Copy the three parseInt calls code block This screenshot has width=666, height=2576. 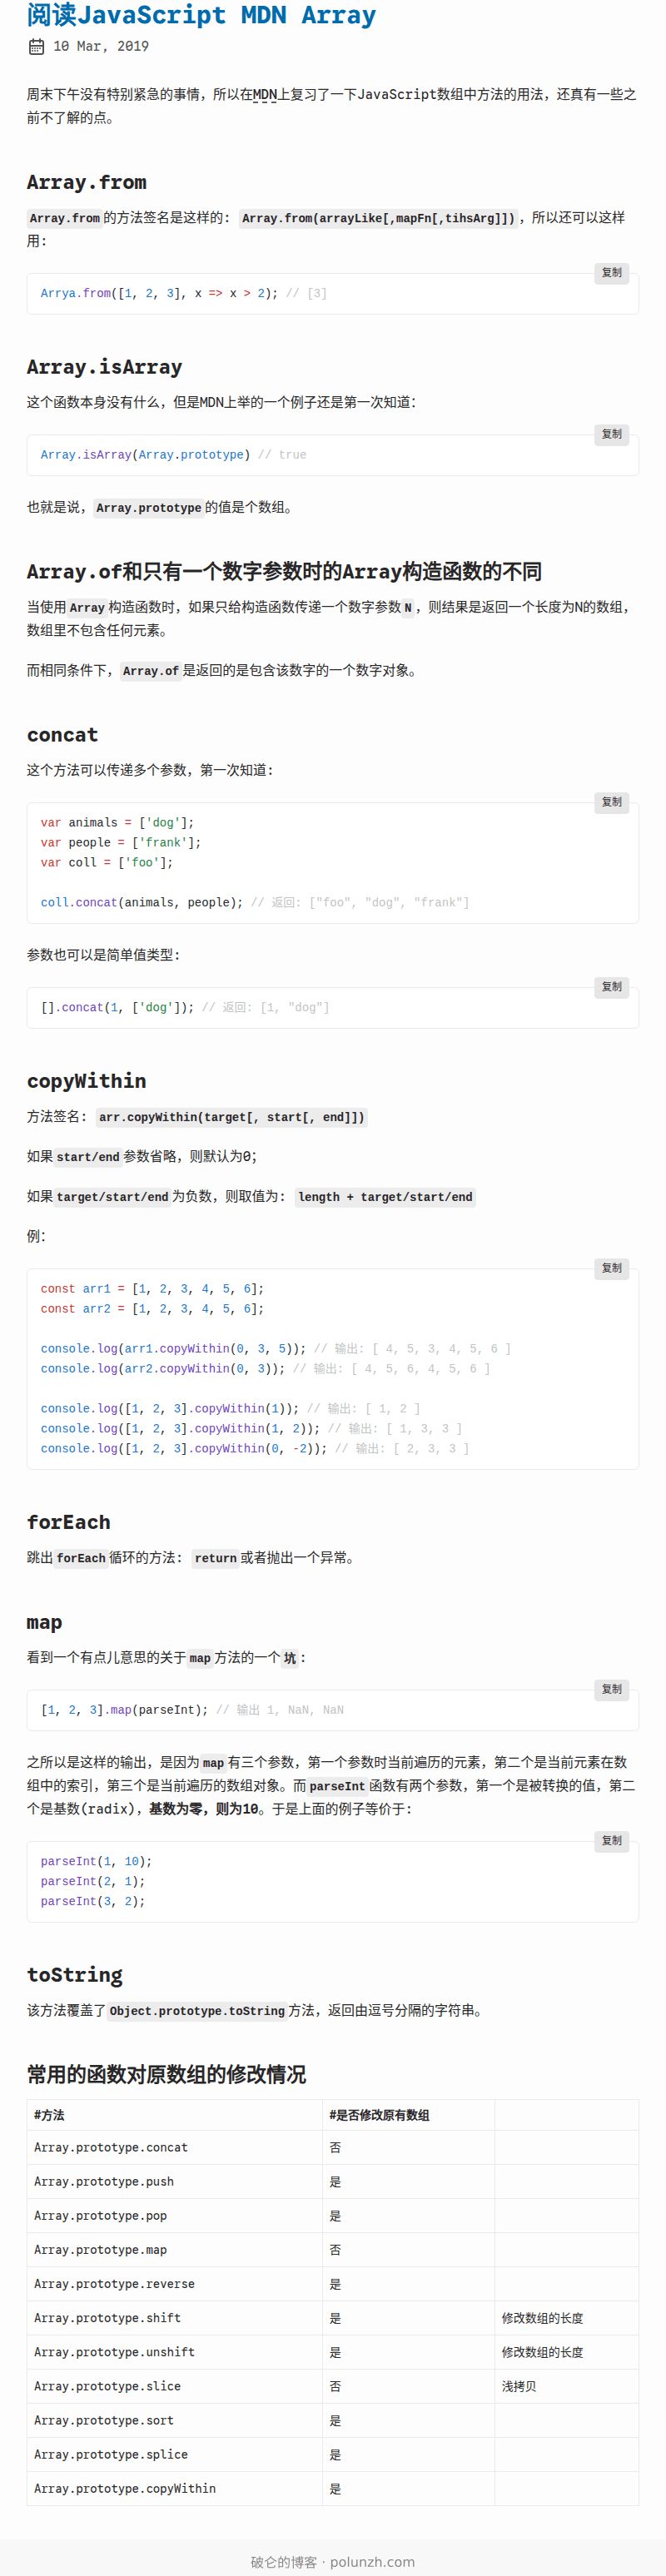click(x=611, y=1840)
